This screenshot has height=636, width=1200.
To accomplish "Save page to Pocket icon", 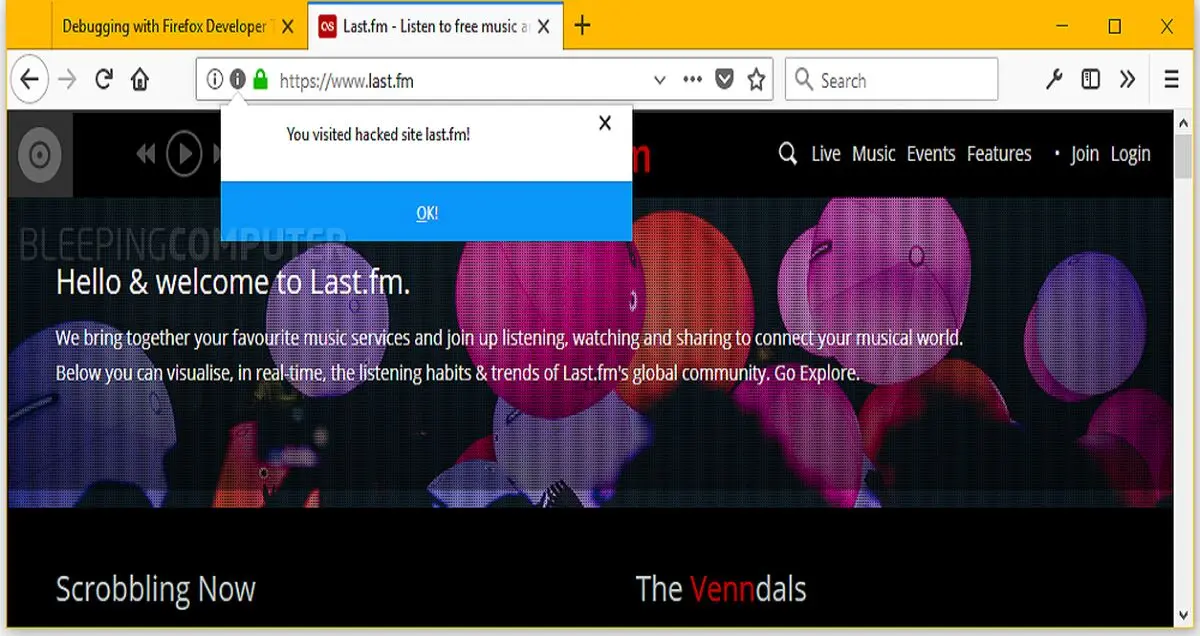I will [724, 80].
